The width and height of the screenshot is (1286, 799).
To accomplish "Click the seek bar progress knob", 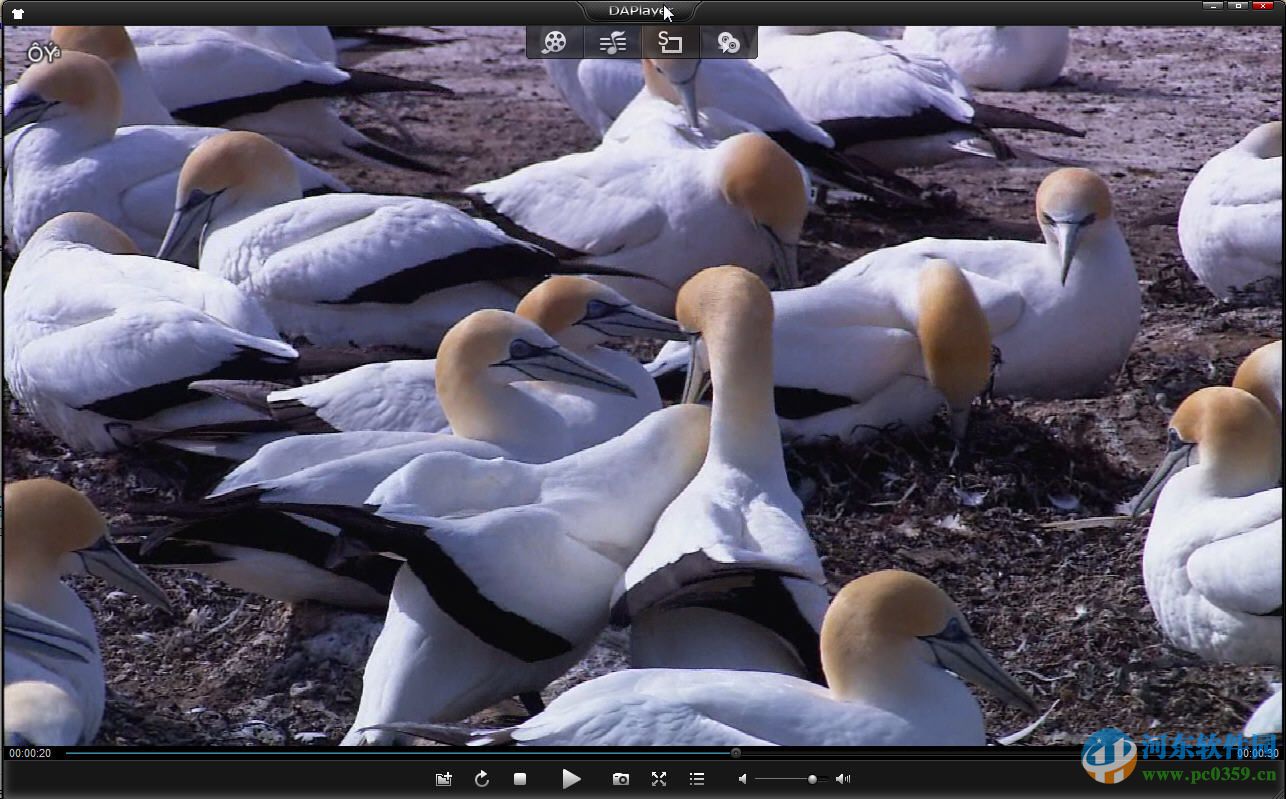I will 736,753.
